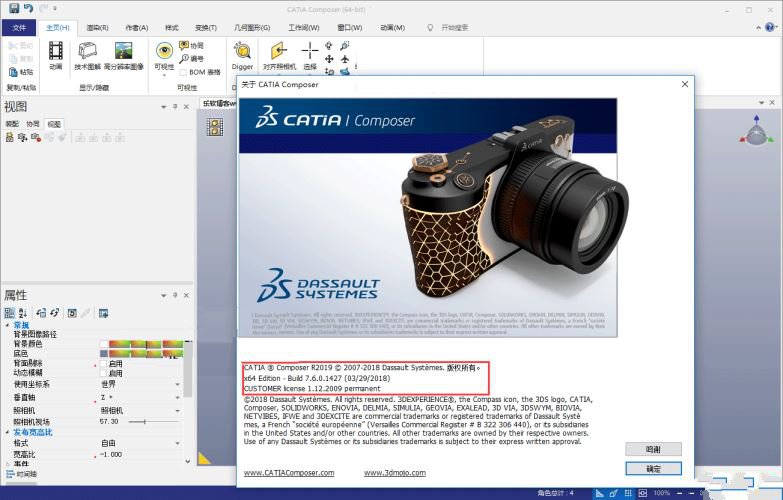Viewport: 783px width, 500px height.
Task: Open the 作者(A) Author ribbon tab
Action: coord(137,27)
